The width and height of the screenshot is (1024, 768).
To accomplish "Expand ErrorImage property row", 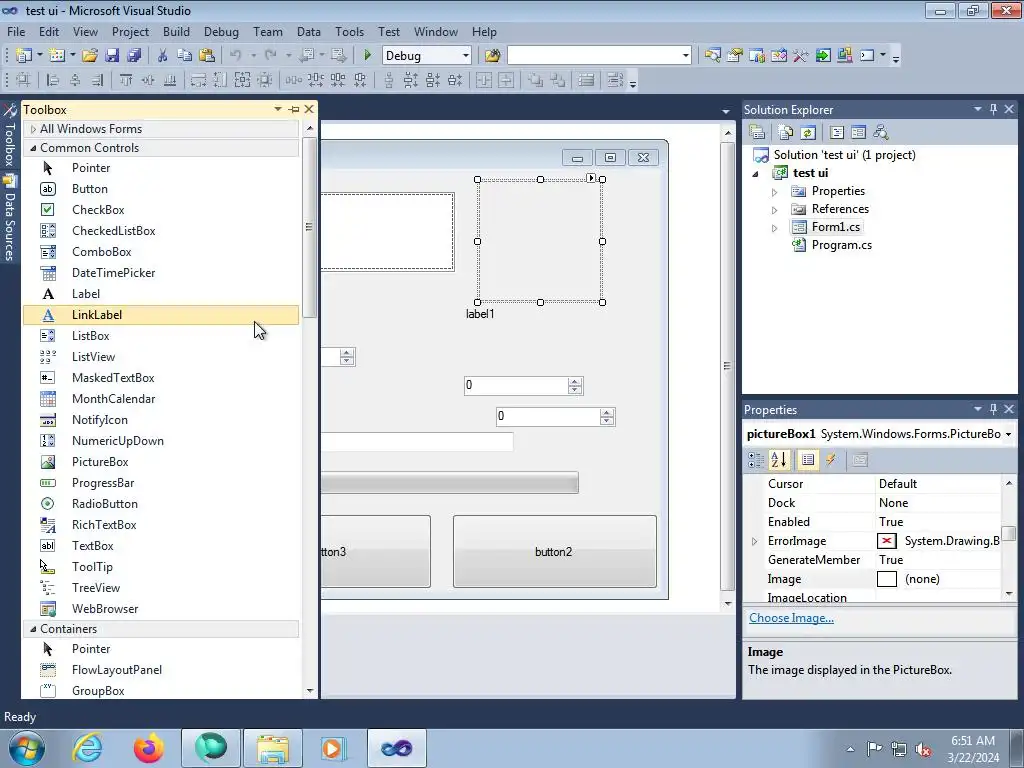I will point(755,541).
